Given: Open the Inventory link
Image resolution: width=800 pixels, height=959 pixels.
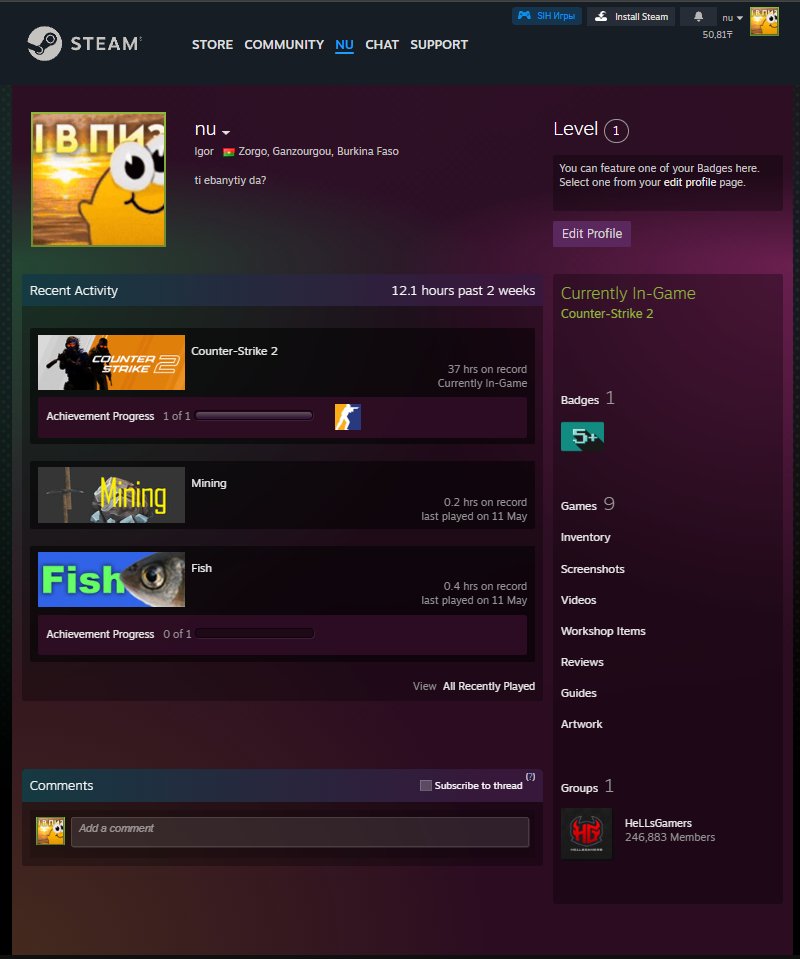Looking at the screenshot, I should click(x=585, y=537).
